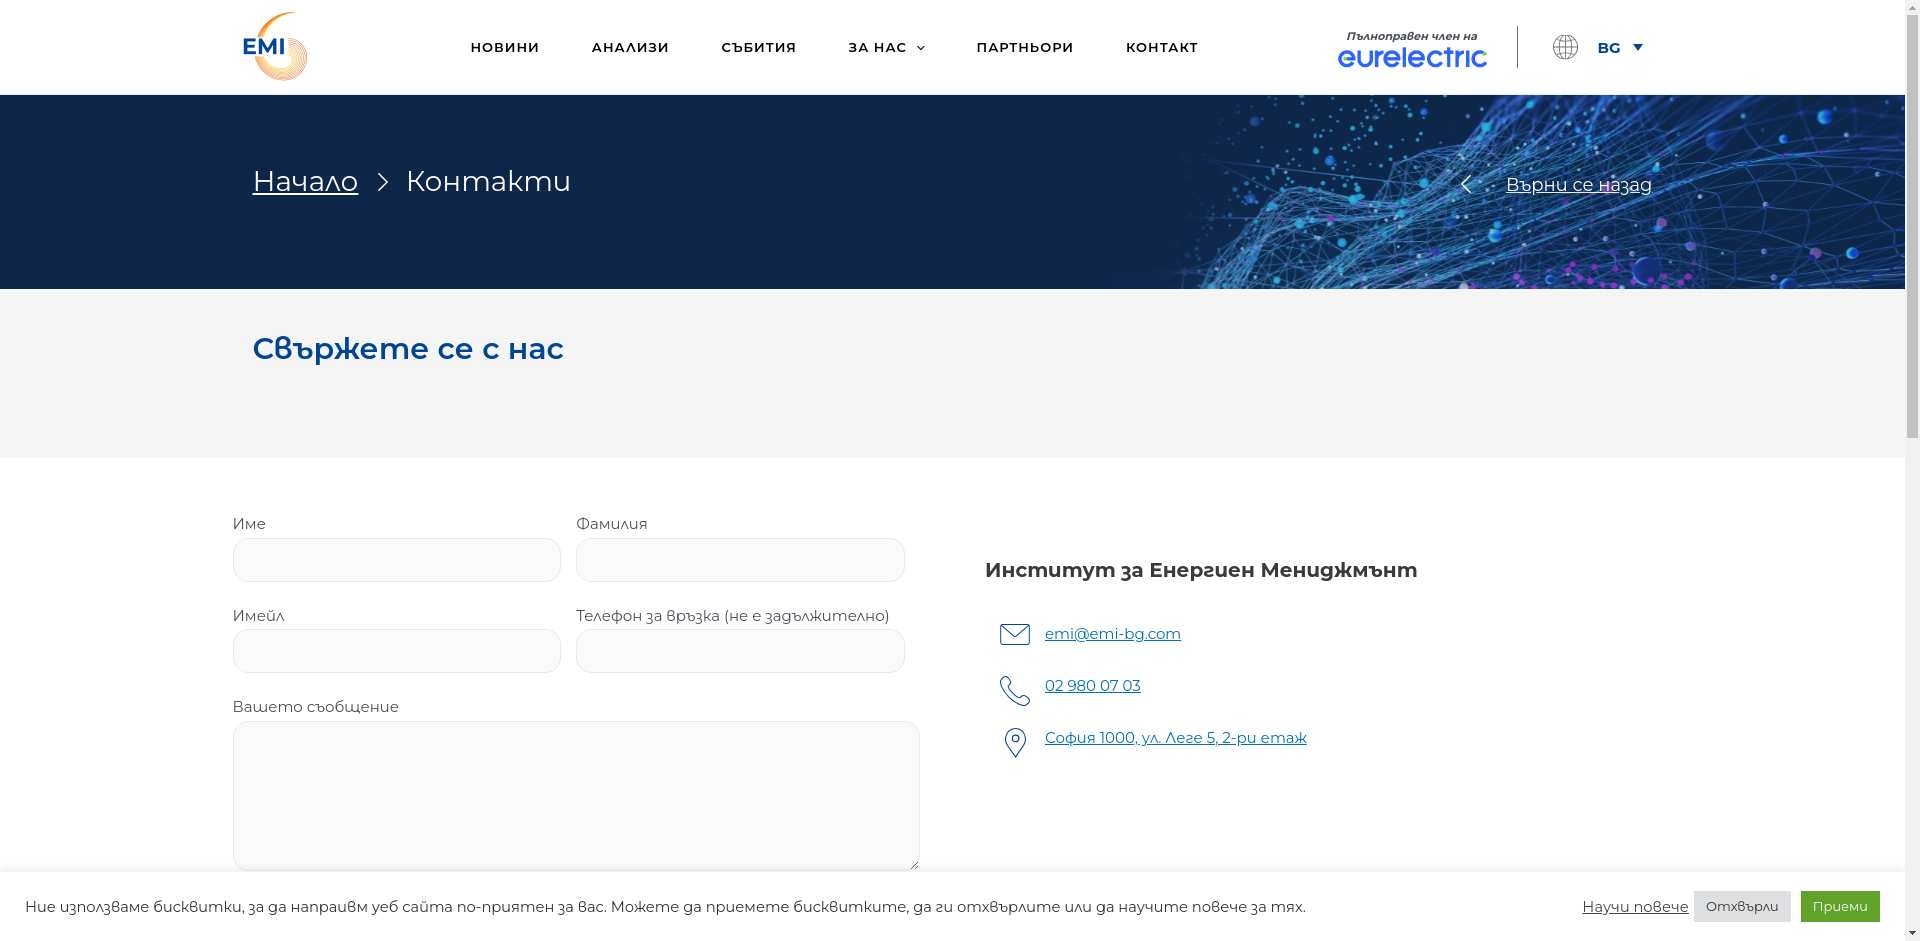Expand the ЗА НАС chevron arrow
Screen dimensions: 1920x941
(x=920, y=47)
